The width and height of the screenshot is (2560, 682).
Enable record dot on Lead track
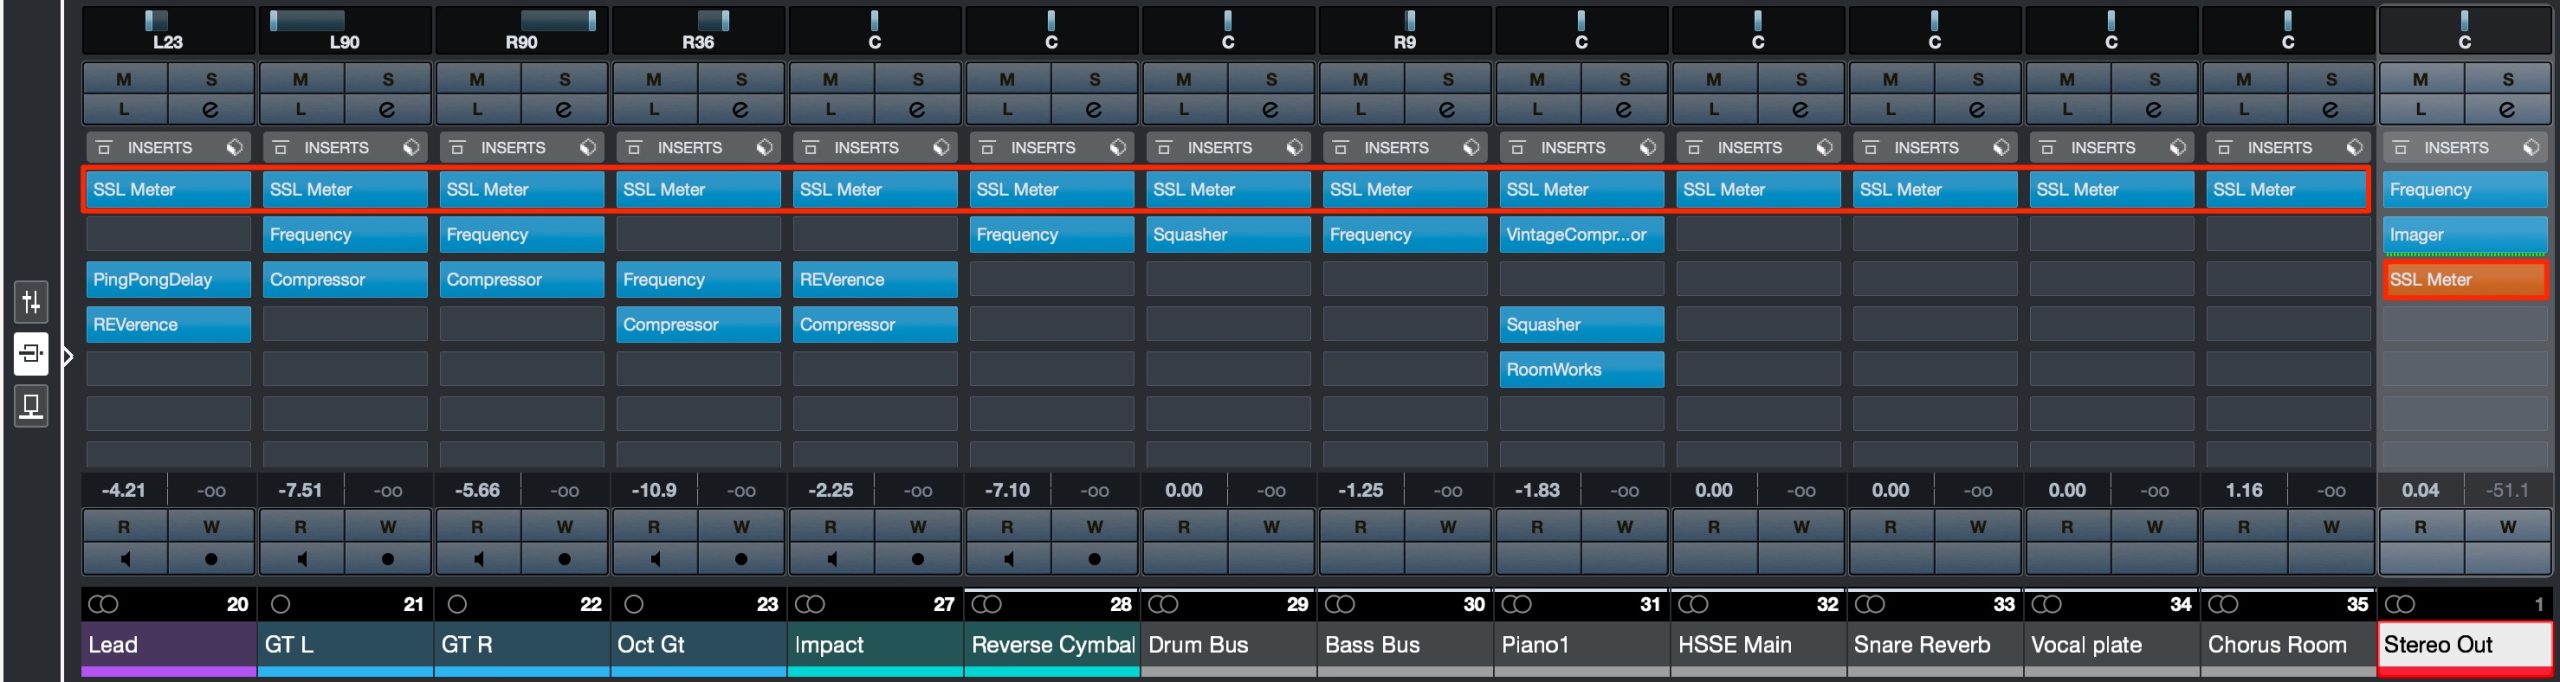(211, 559)
